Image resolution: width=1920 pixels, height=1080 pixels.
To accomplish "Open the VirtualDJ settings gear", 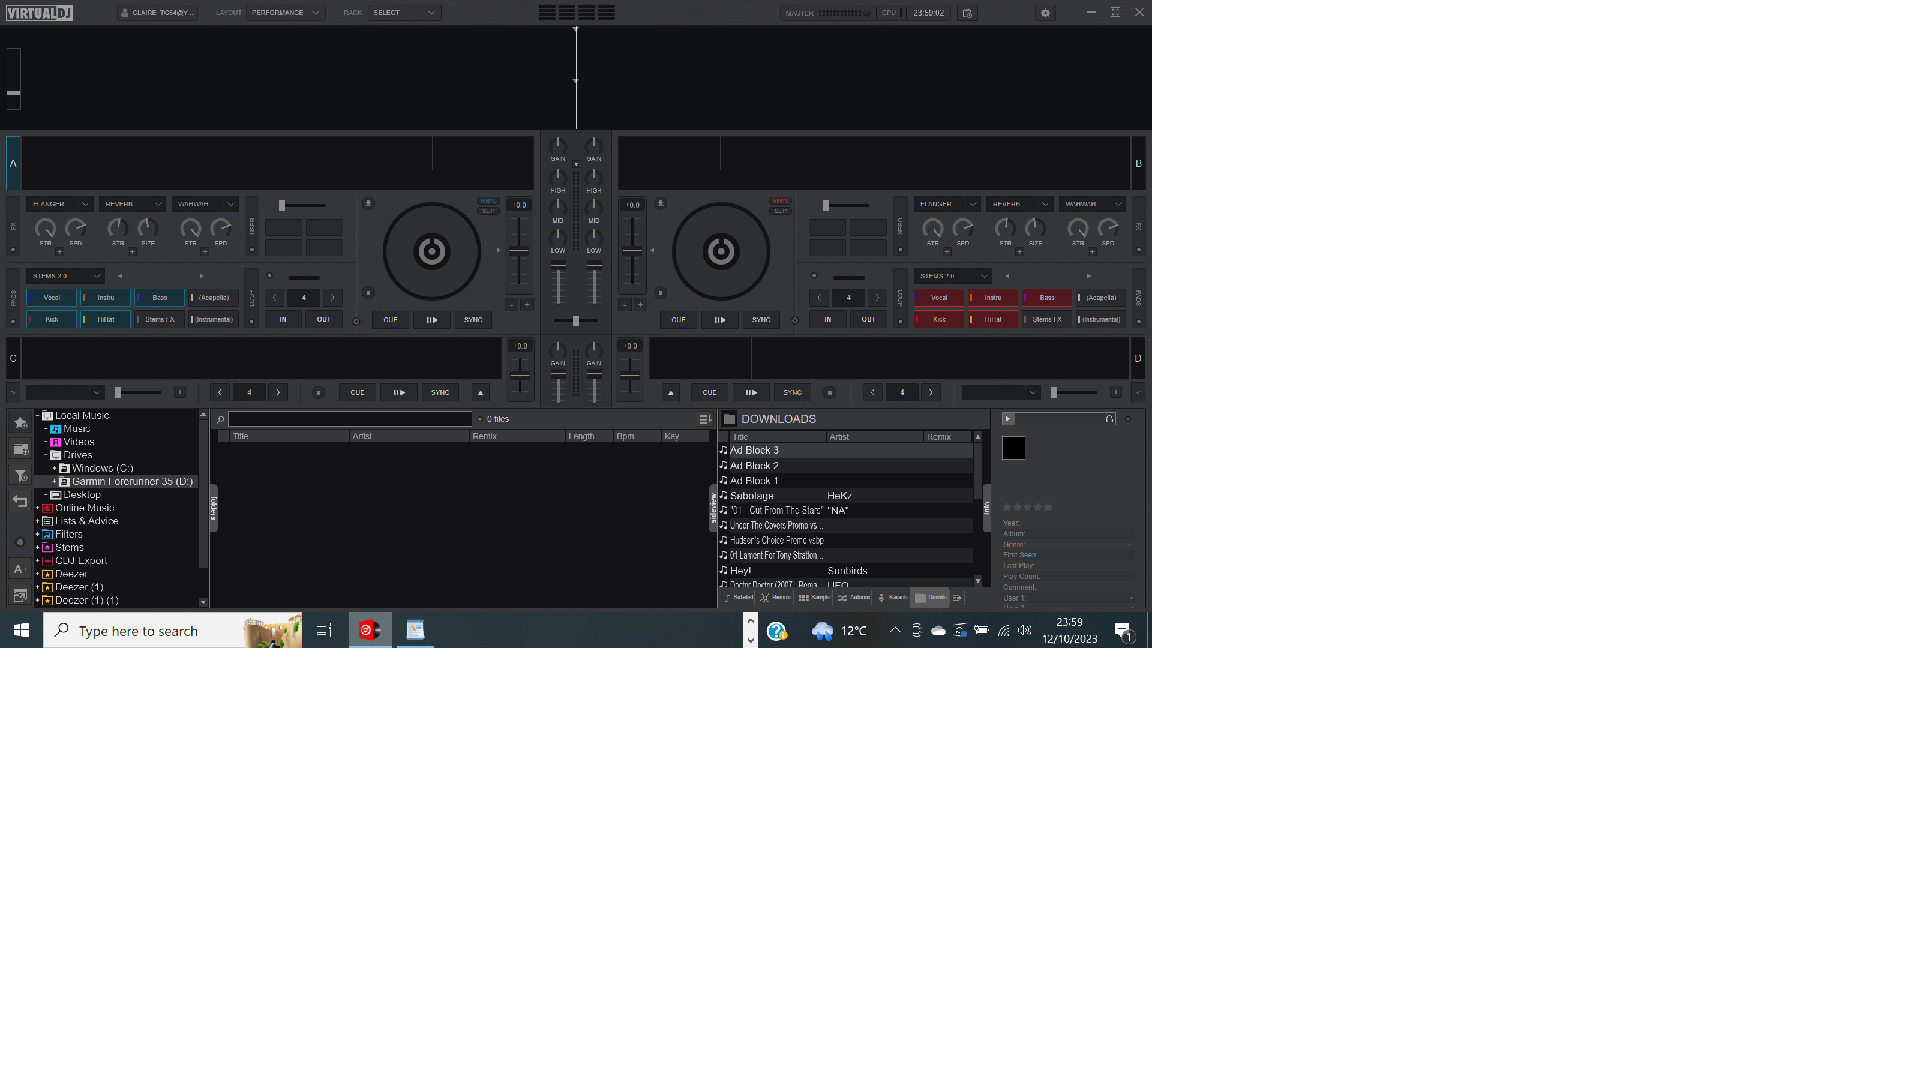I will (x=1045, y=13).
